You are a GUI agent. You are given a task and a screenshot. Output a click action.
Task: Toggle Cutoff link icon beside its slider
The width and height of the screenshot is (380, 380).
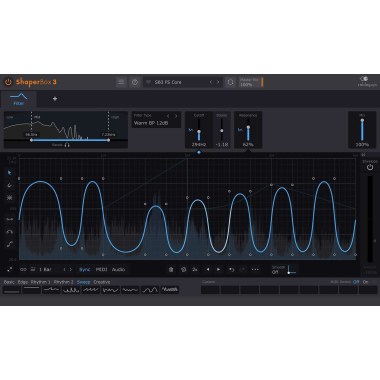coord(191,130)
